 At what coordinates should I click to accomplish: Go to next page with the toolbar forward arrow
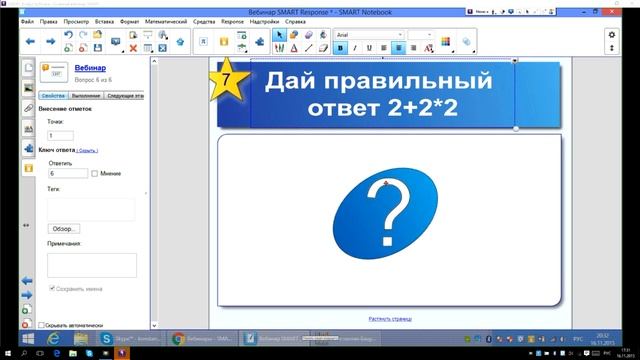tap(51, 42)
